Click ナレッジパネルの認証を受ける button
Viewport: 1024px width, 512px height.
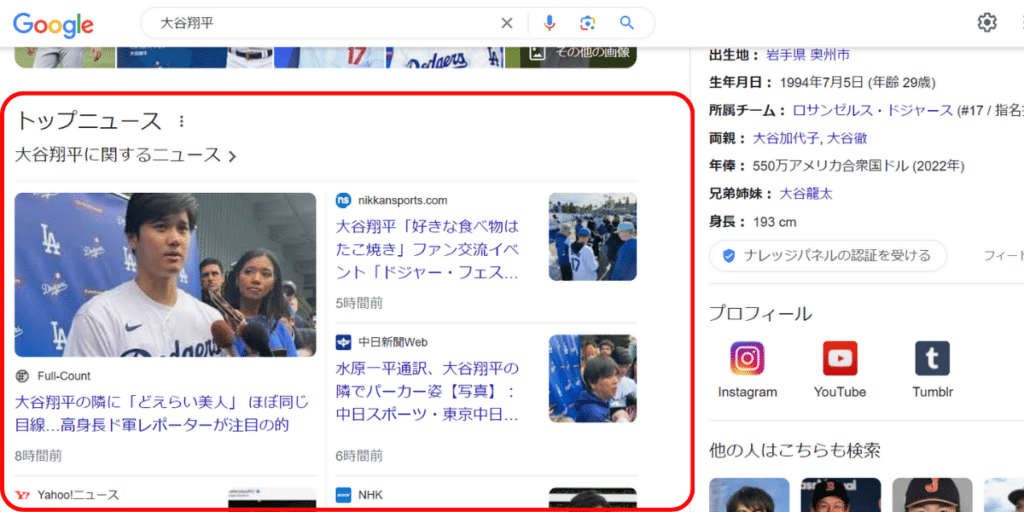[828, 256]
